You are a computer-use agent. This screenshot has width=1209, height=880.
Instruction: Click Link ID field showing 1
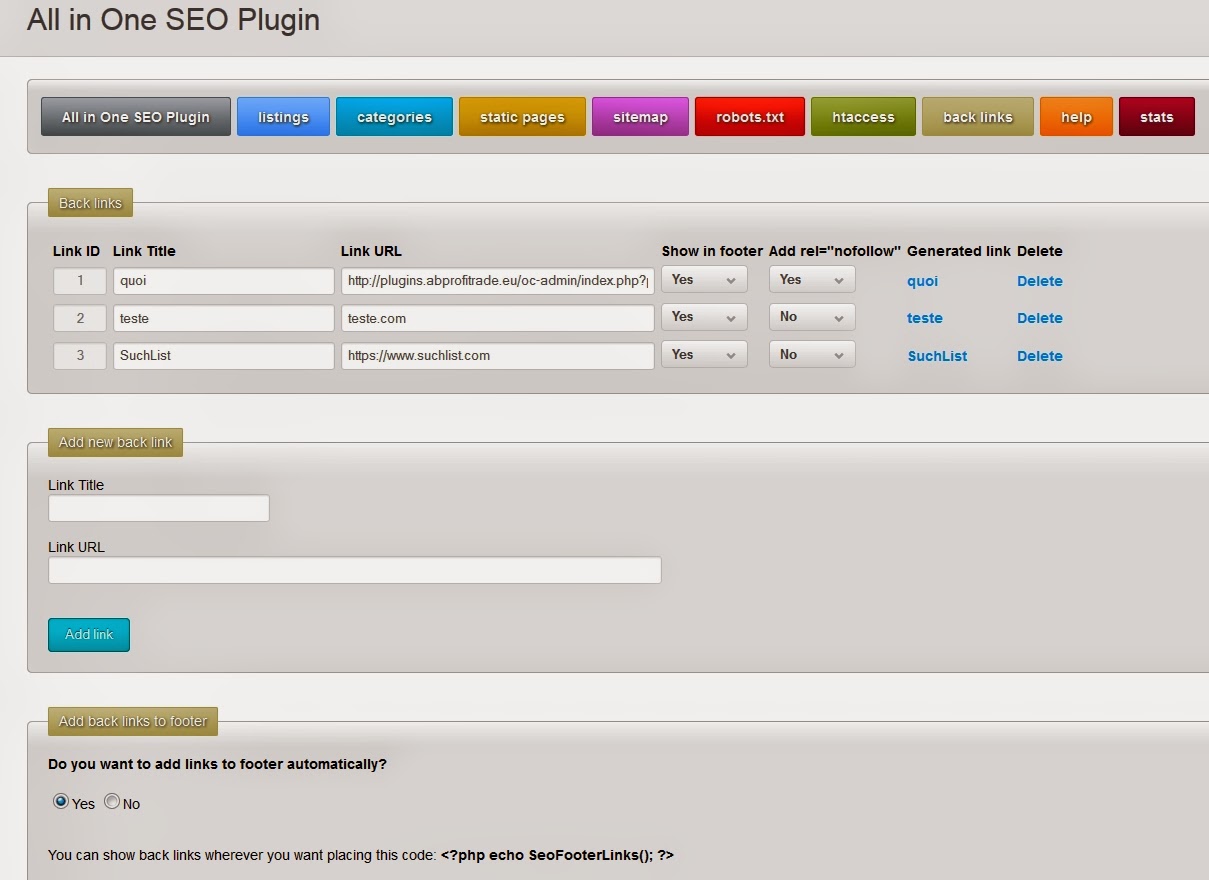[80, 281]
